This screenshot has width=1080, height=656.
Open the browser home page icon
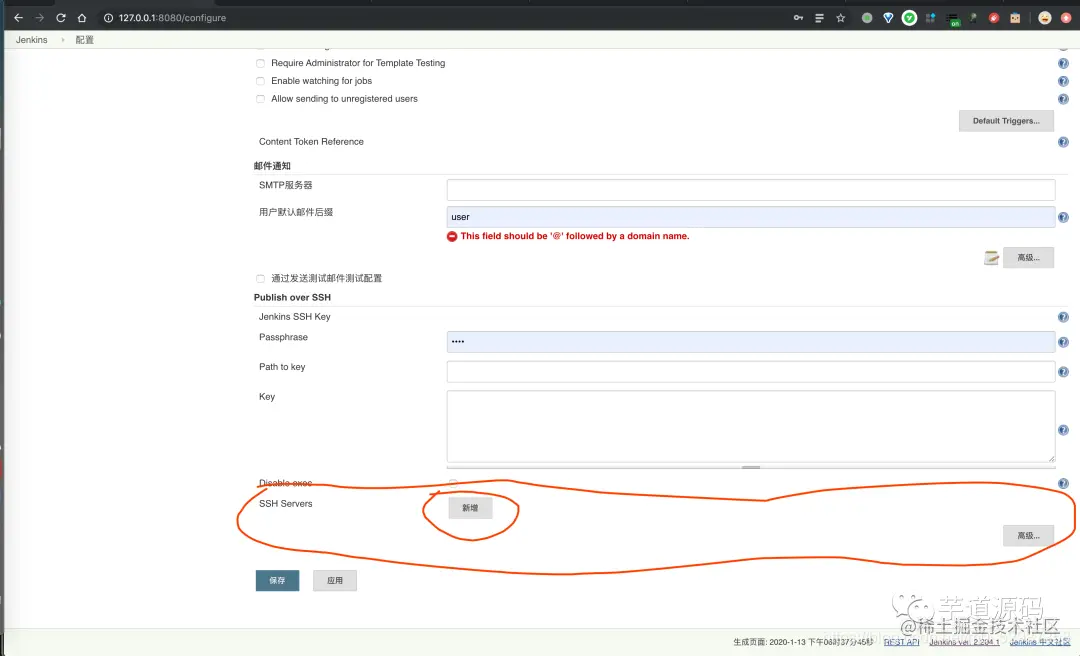pyautogui.click(x=82, y=18)
